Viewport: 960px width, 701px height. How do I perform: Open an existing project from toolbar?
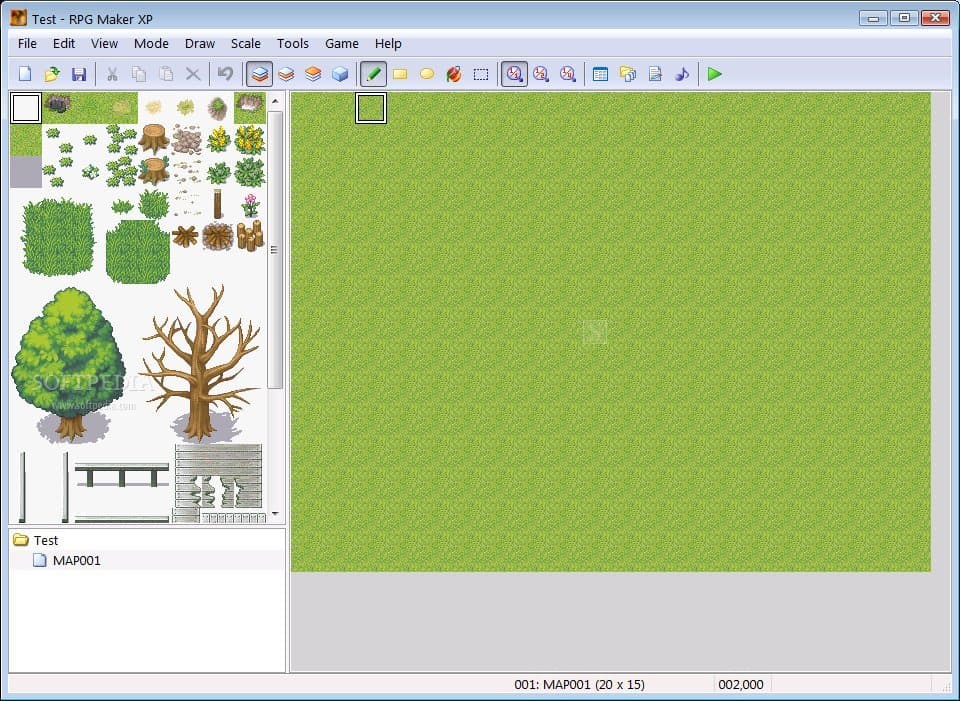[x=52, y=74]
